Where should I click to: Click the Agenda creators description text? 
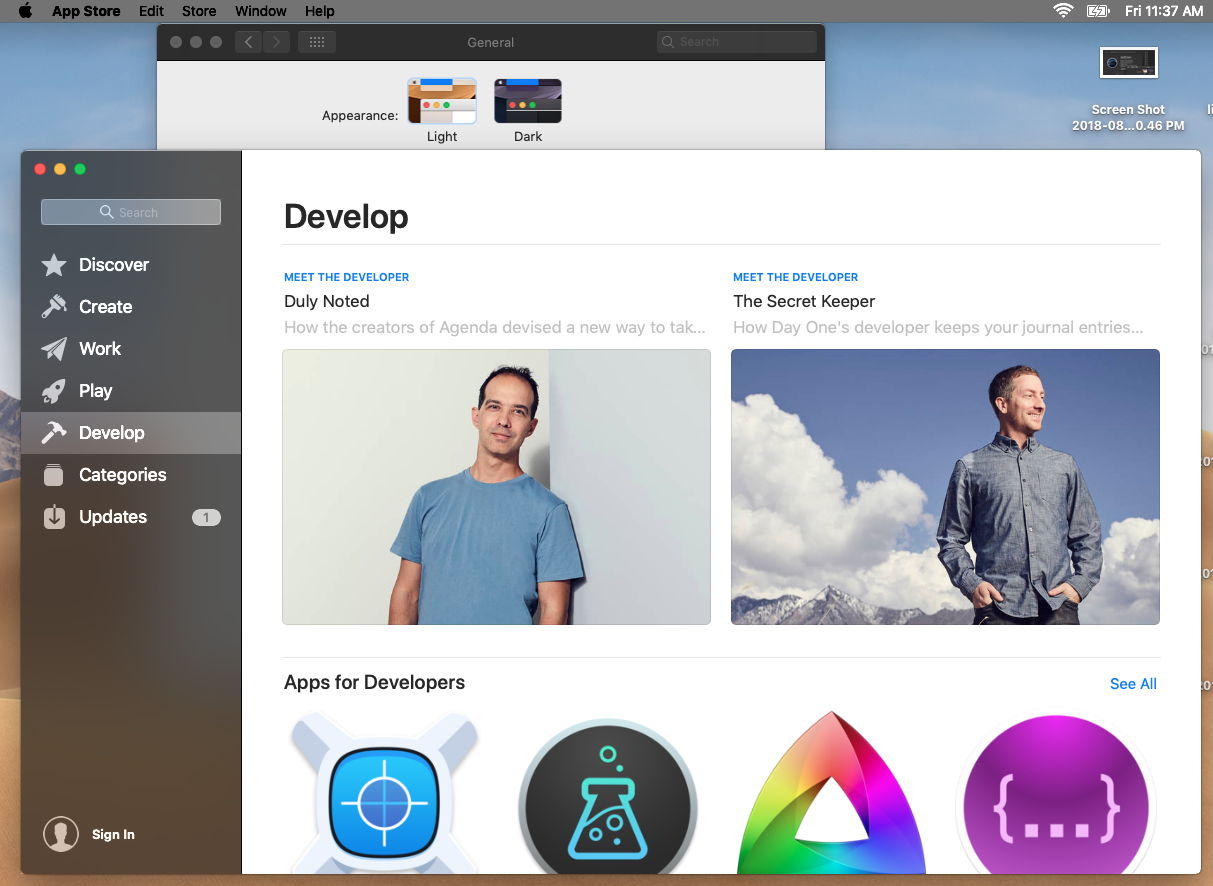click(495, 327)
